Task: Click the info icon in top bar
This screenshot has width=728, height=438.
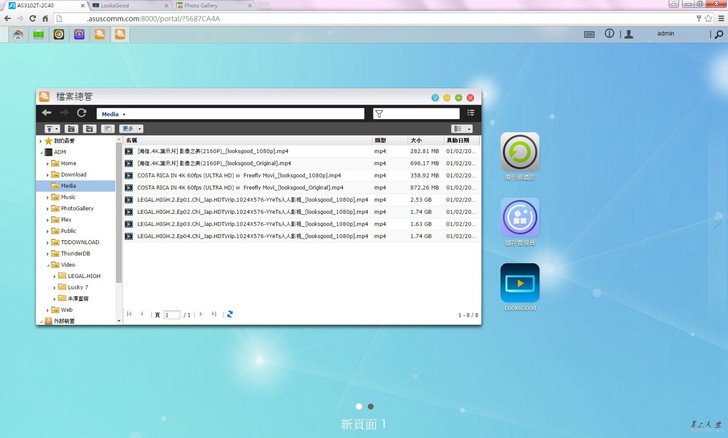Action: 609,34
